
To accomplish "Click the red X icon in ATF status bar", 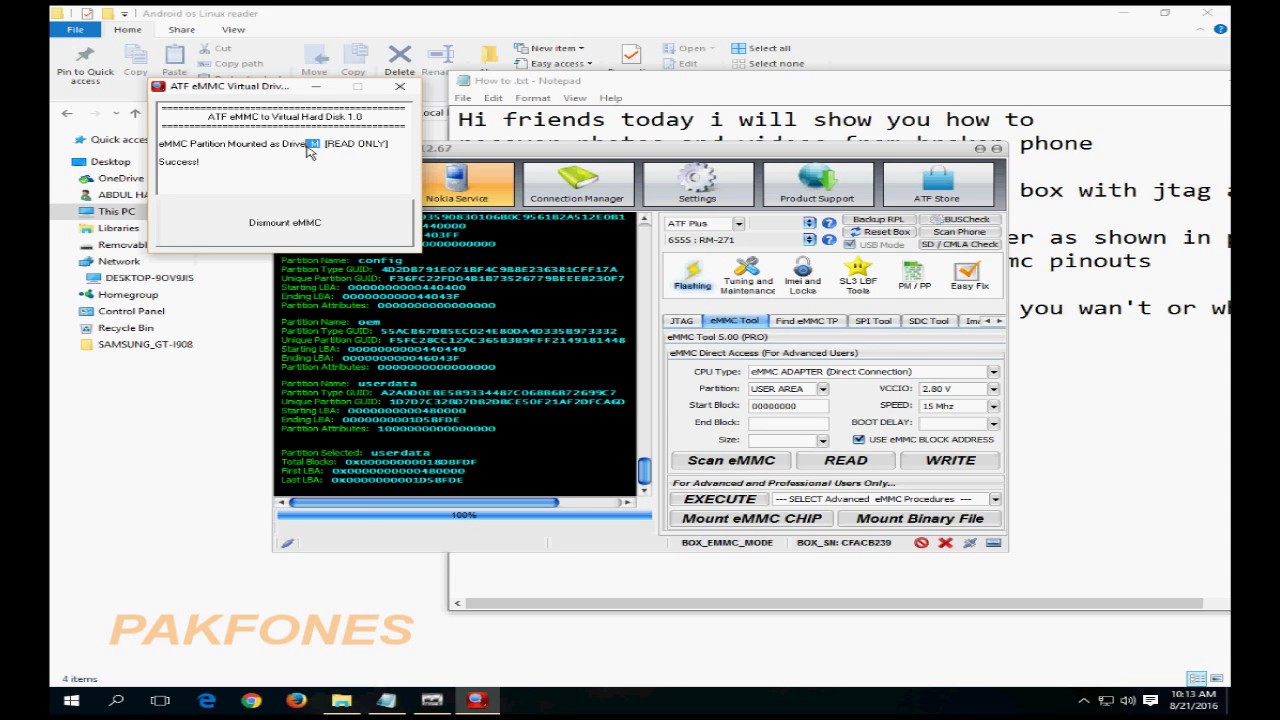I will [x=945, y=543].
